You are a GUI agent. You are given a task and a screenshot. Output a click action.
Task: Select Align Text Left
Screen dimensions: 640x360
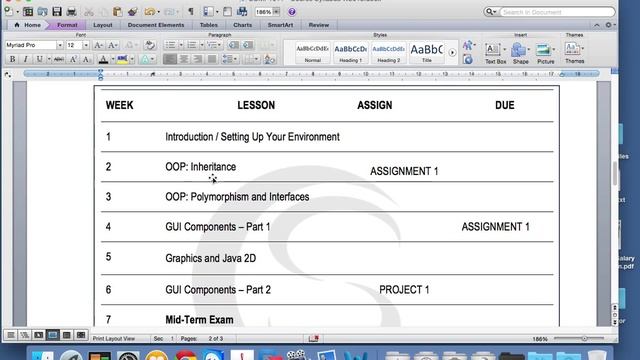click(170, 60)
